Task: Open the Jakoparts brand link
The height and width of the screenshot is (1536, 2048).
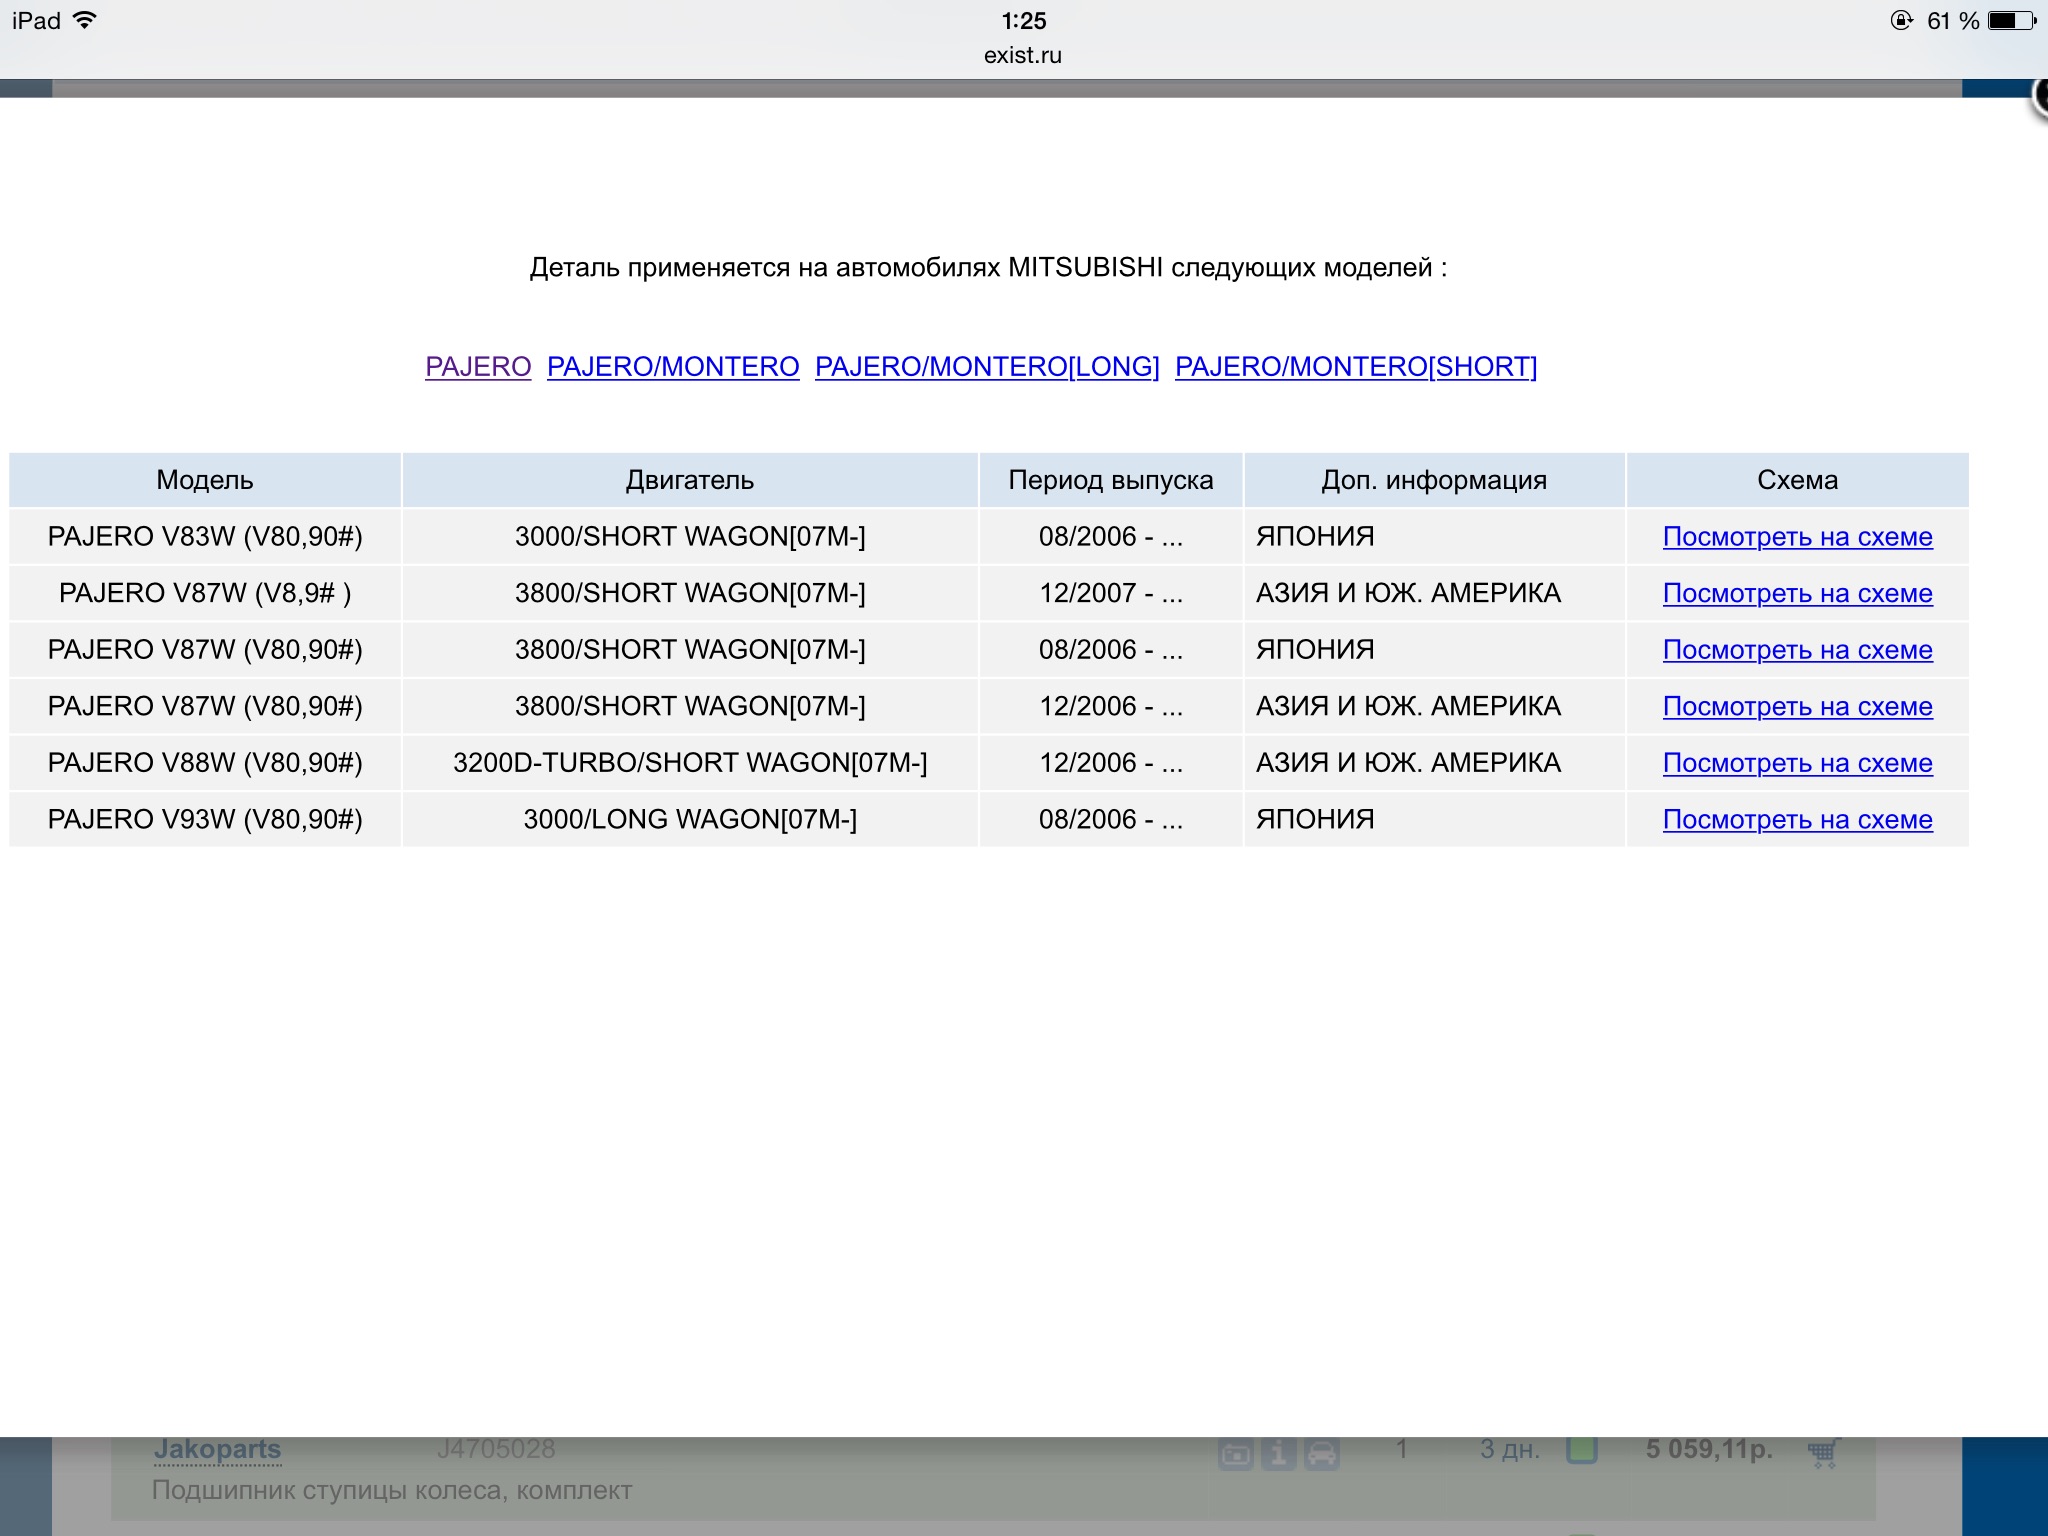Action: (x=217, y=1450)
